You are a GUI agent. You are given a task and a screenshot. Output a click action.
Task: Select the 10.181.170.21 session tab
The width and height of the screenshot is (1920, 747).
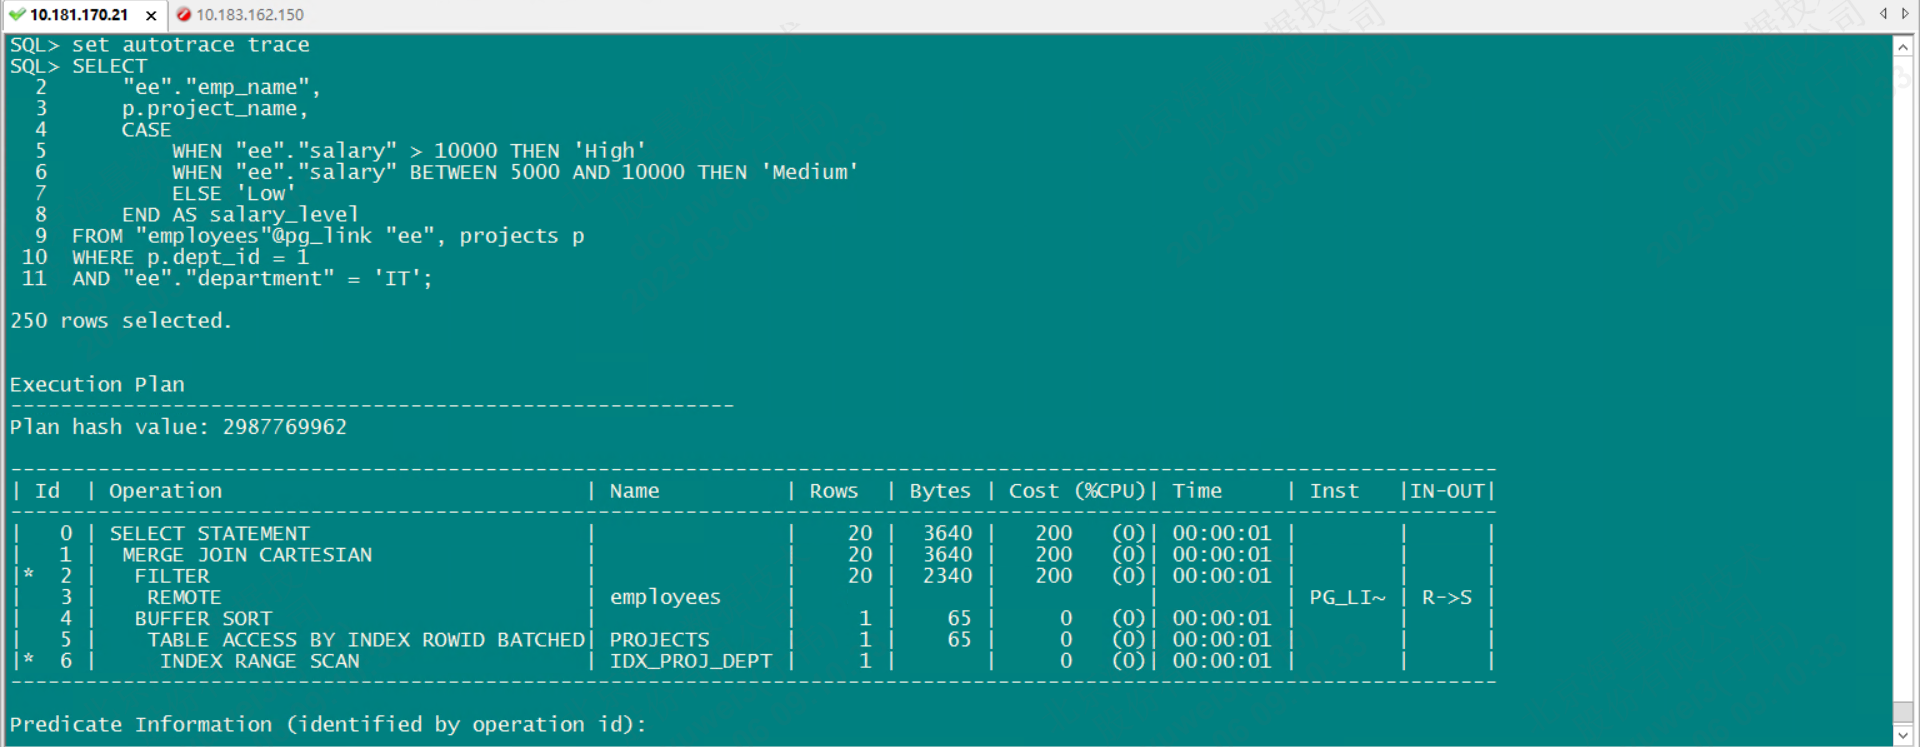coord(78,15)
